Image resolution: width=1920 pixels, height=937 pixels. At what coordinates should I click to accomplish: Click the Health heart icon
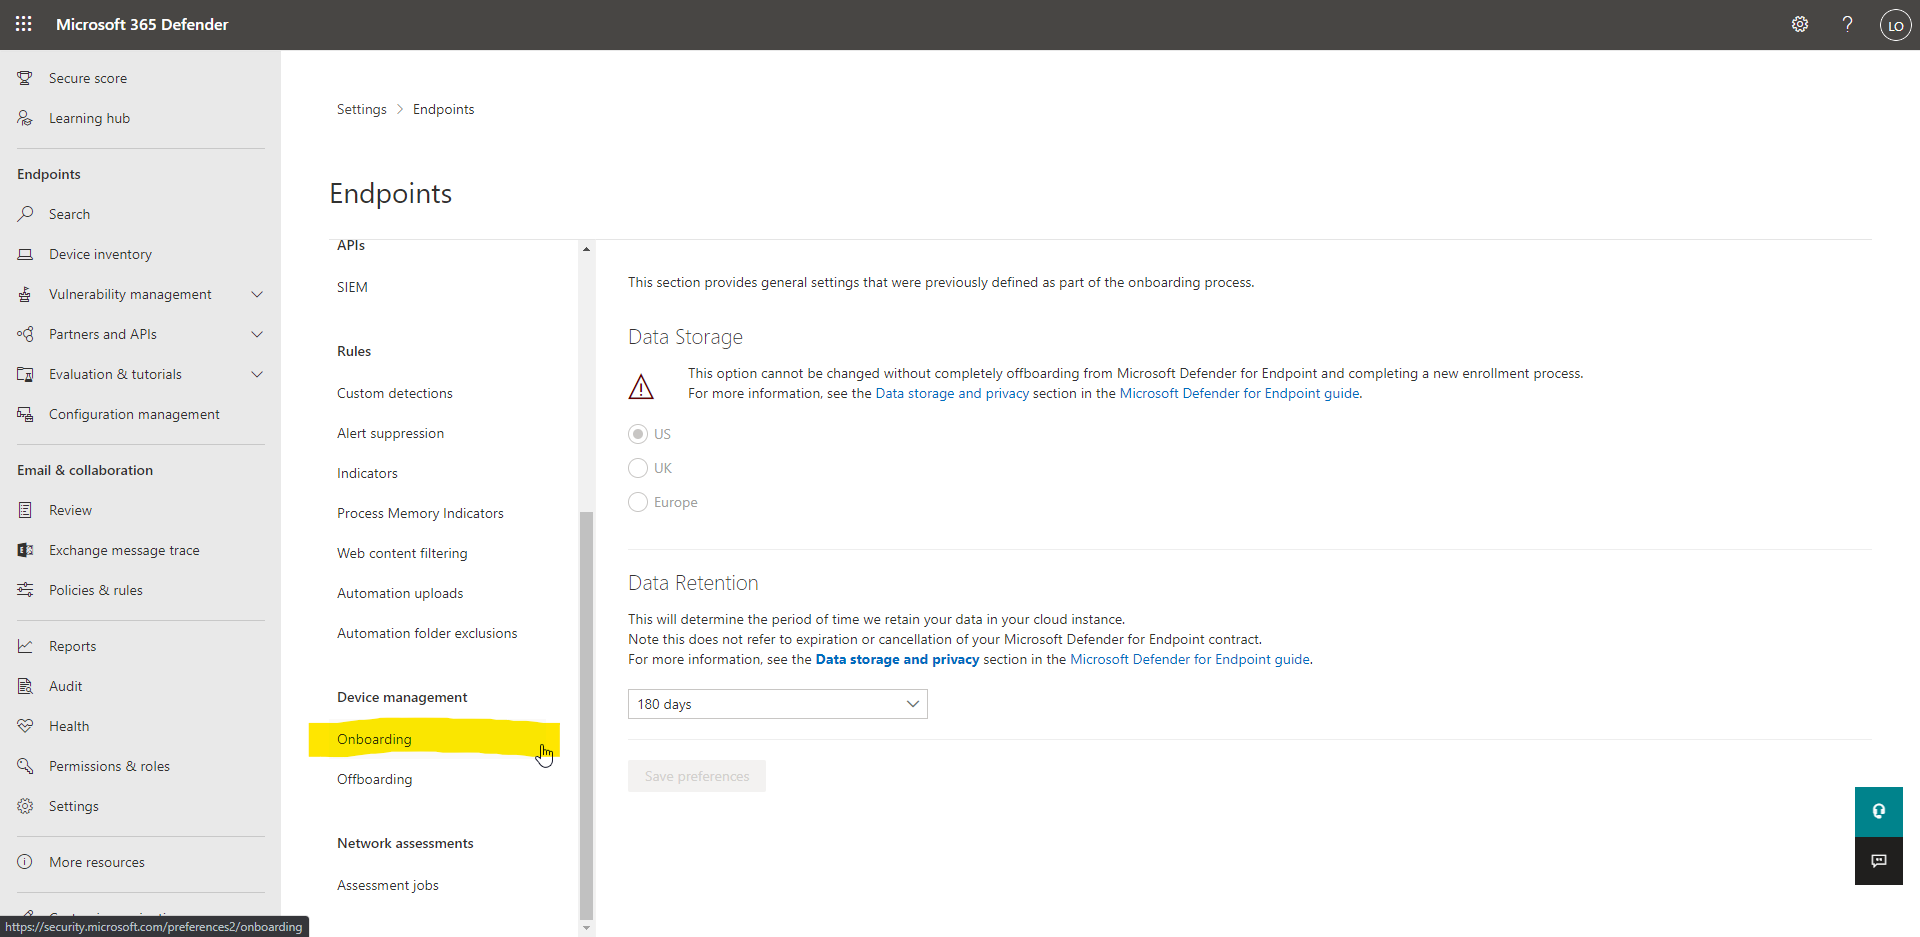(x=25, y=726)
